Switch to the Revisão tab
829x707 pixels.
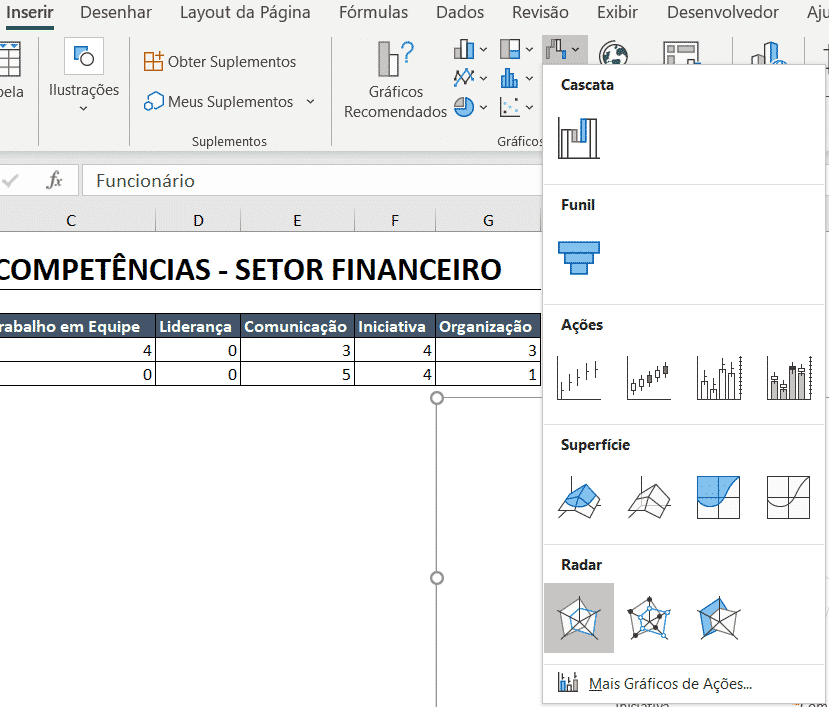540,13
